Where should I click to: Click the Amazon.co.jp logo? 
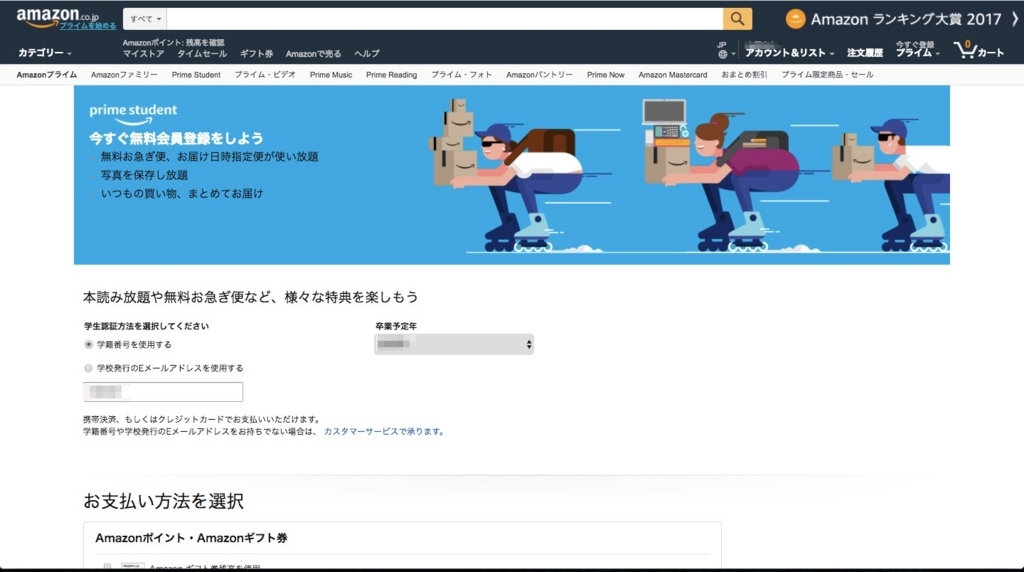[x=57, y=16]
